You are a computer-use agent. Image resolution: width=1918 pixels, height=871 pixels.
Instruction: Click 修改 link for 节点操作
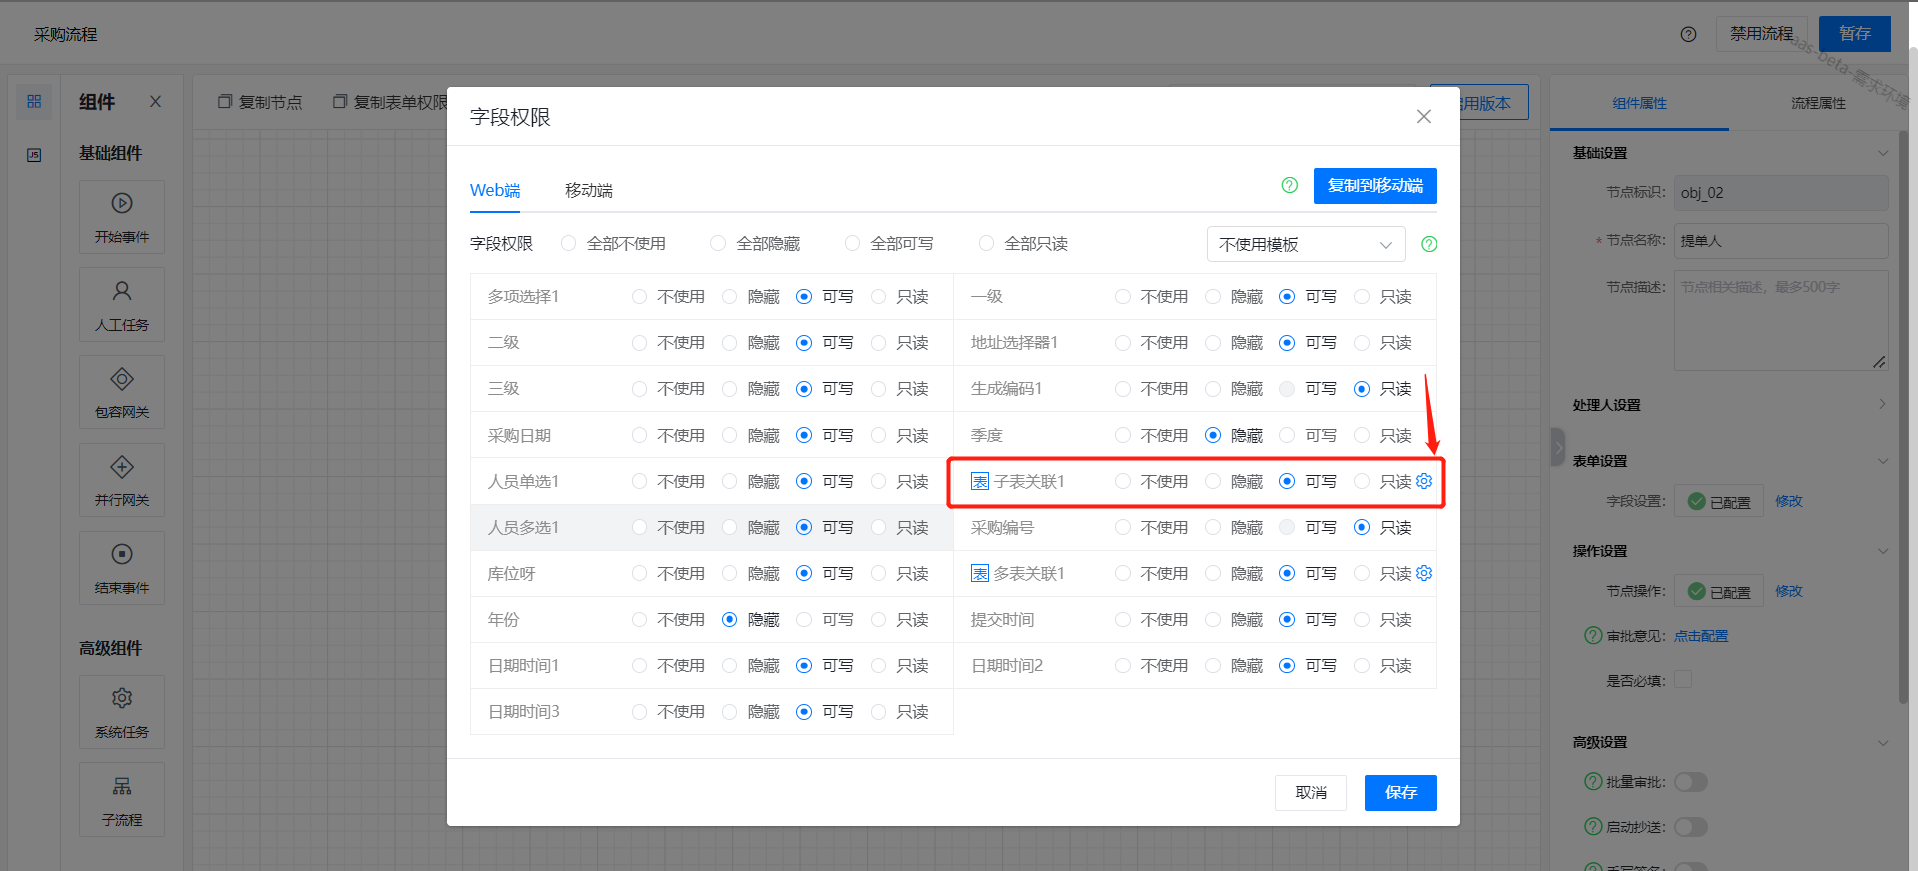[1789, 591]
